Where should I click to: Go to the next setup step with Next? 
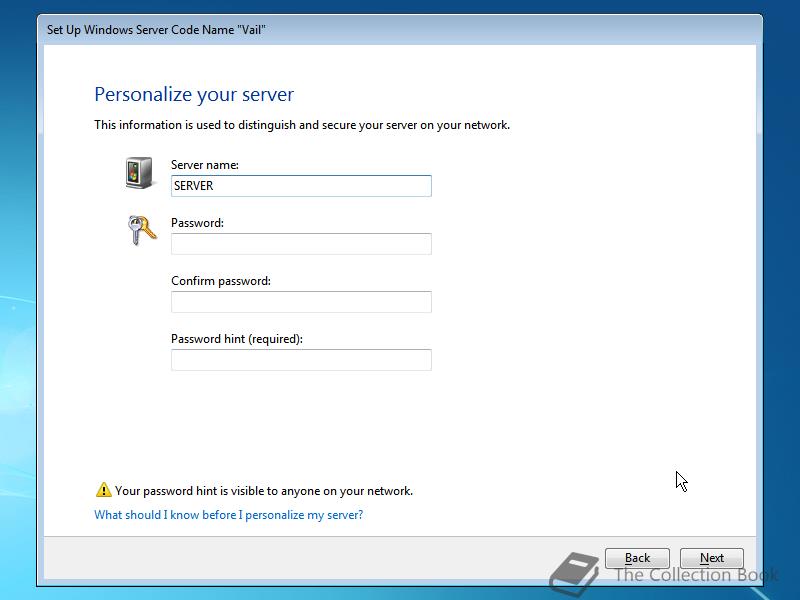point(712,558)
